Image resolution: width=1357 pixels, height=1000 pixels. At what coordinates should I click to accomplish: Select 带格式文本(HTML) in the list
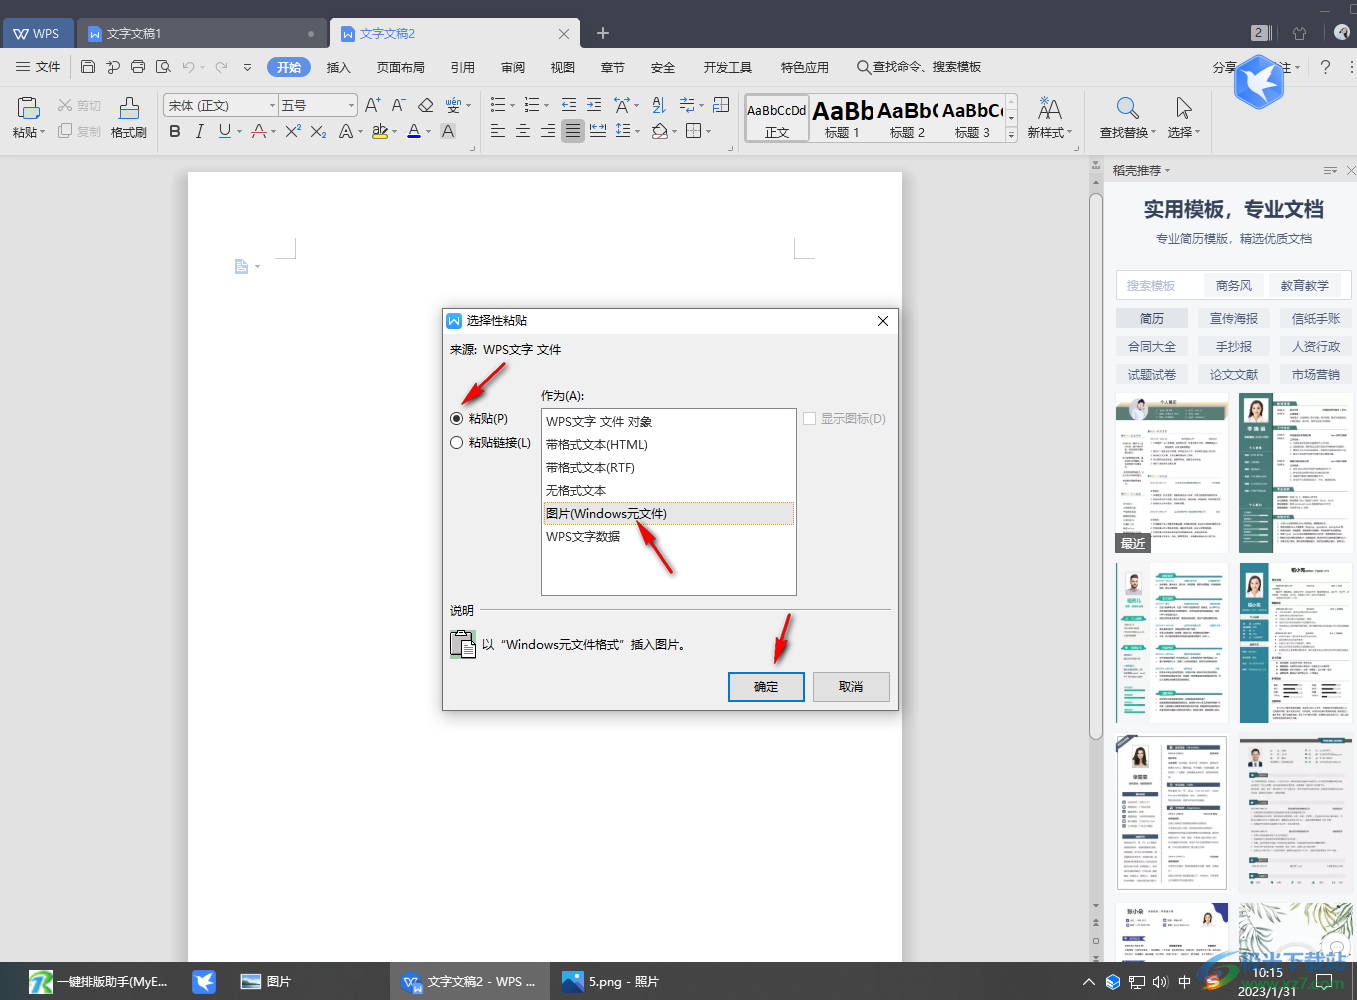pyautogui.click(x=668, y=445)
